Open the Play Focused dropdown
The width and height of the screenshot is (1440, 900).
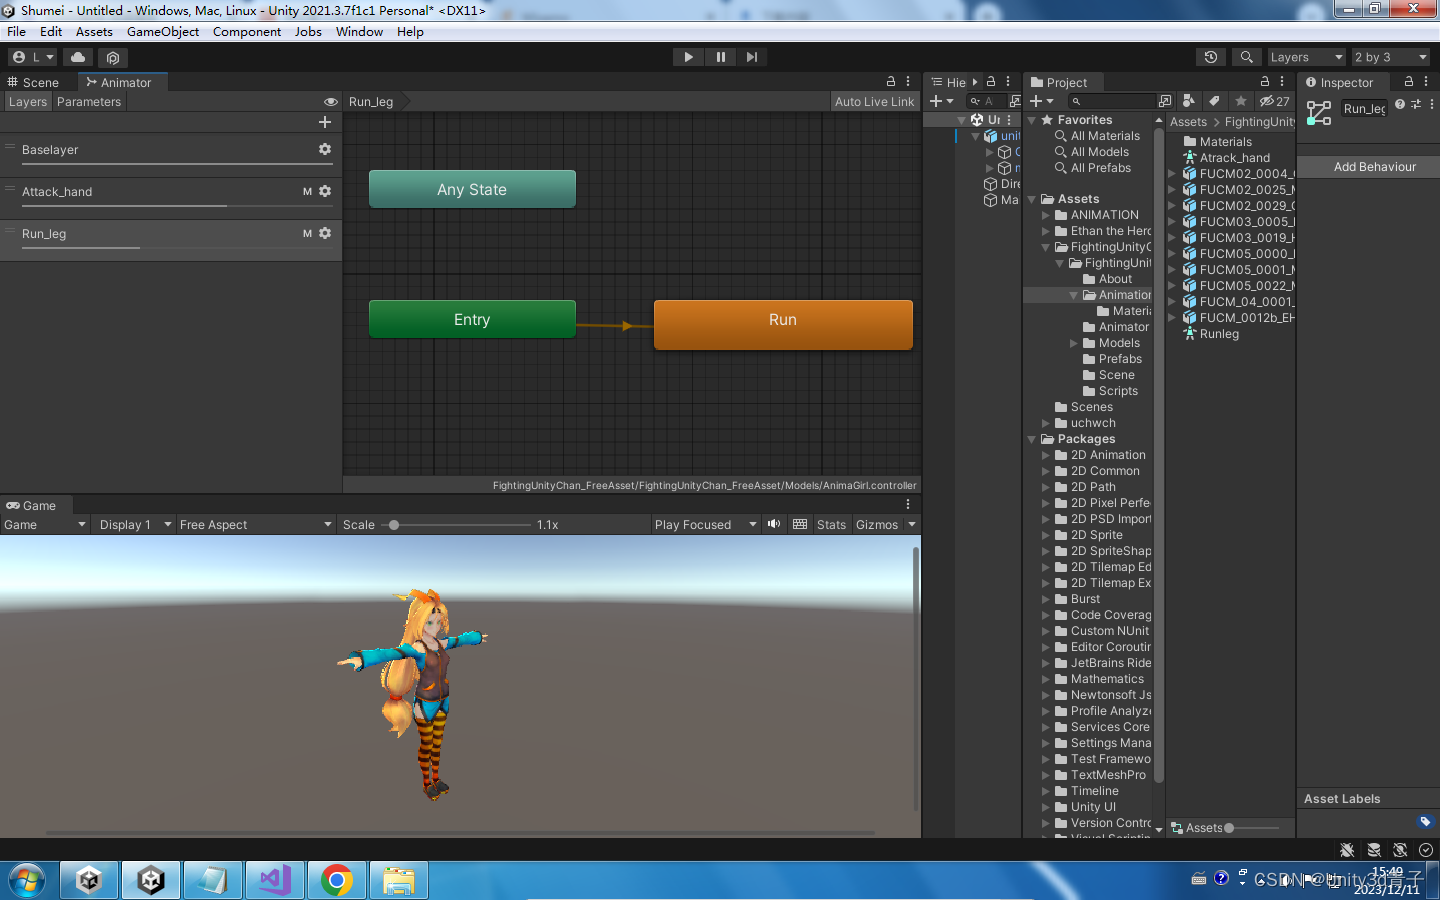pyautogui.click(x=705, y=525)
